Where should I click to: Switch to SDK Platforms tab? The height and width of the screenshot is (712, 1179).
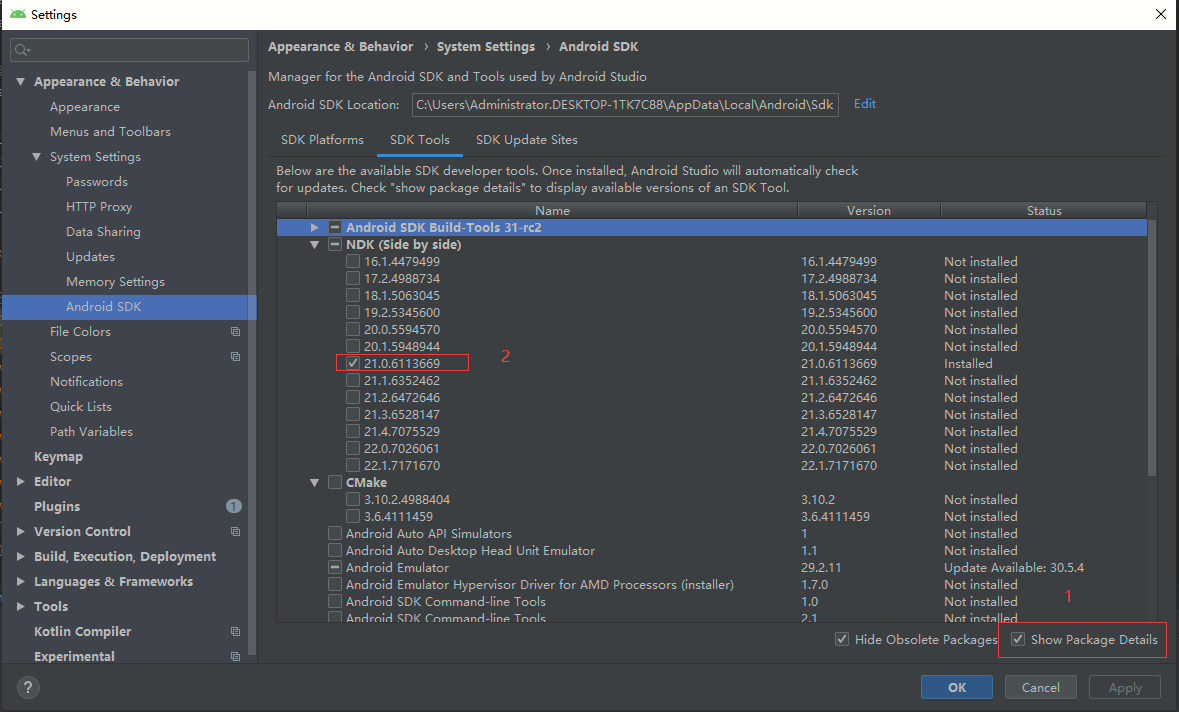click(322, 140)
